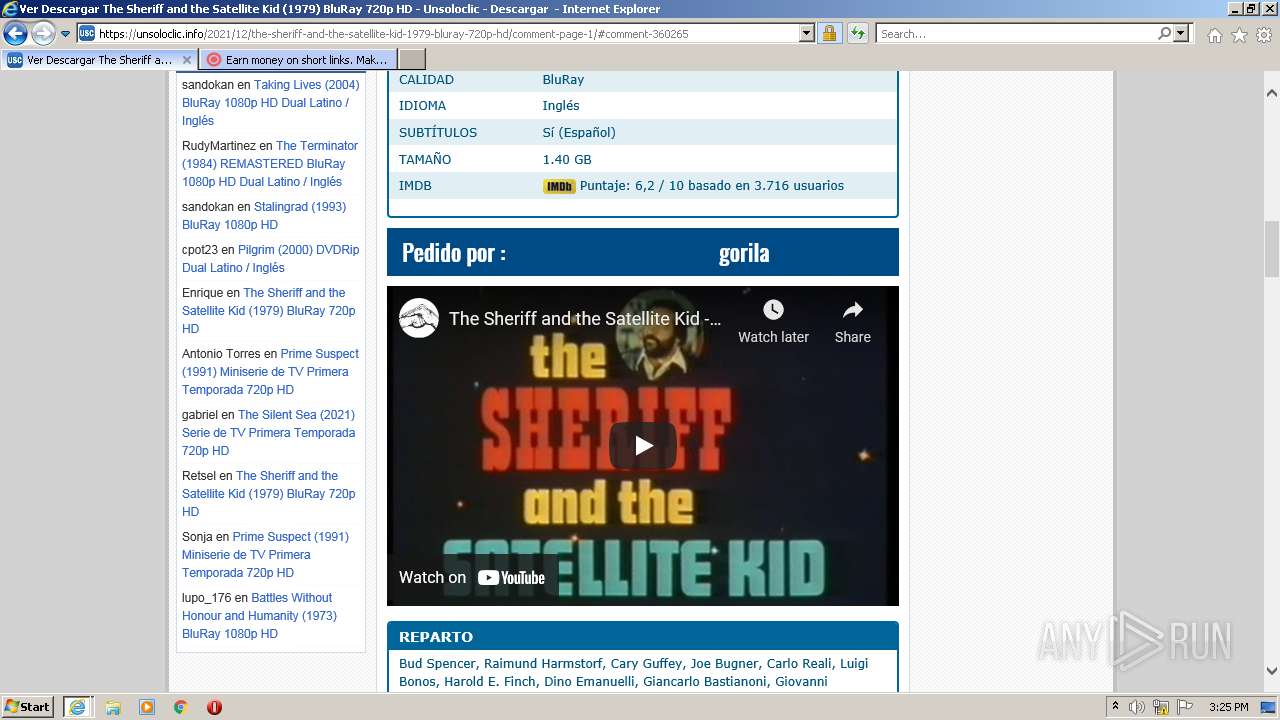Click the magnifier search icon
The image size is (1280, 720).
point(1164,33)
